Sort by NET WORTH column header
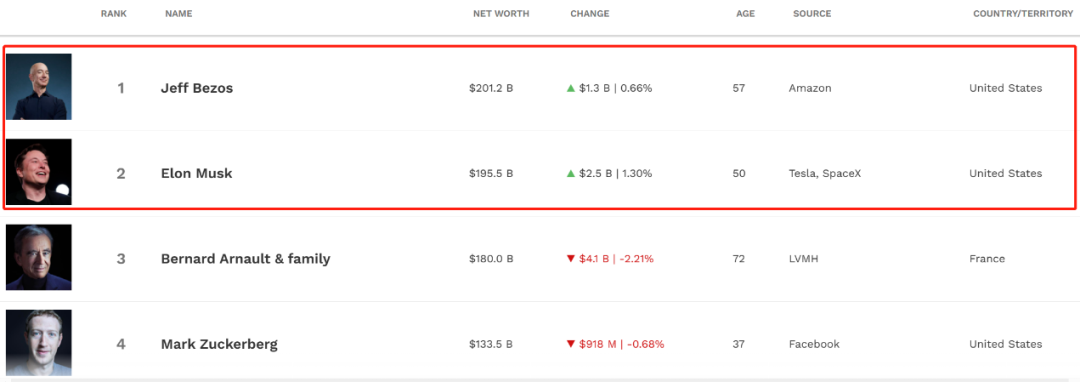Image resolution: width=1080 pixels, height=382 pixels. tap(501, 14)
